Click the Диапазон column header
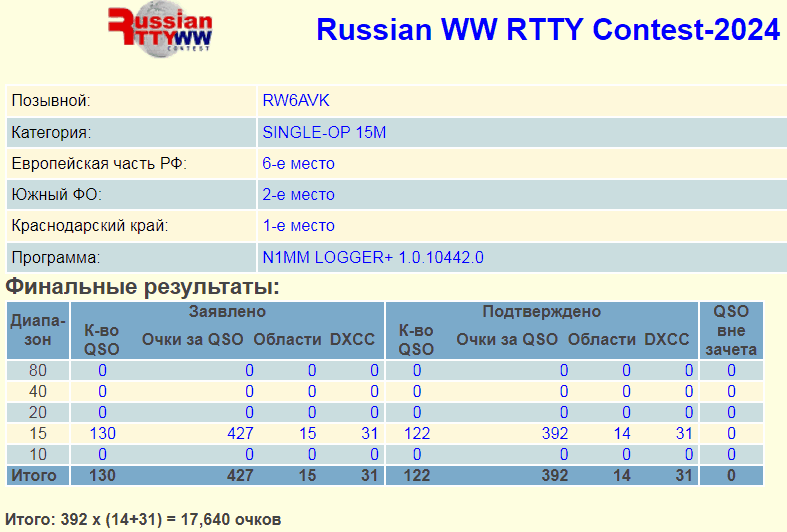The width and height of the screenshot is (787, 532). (38, 330)
